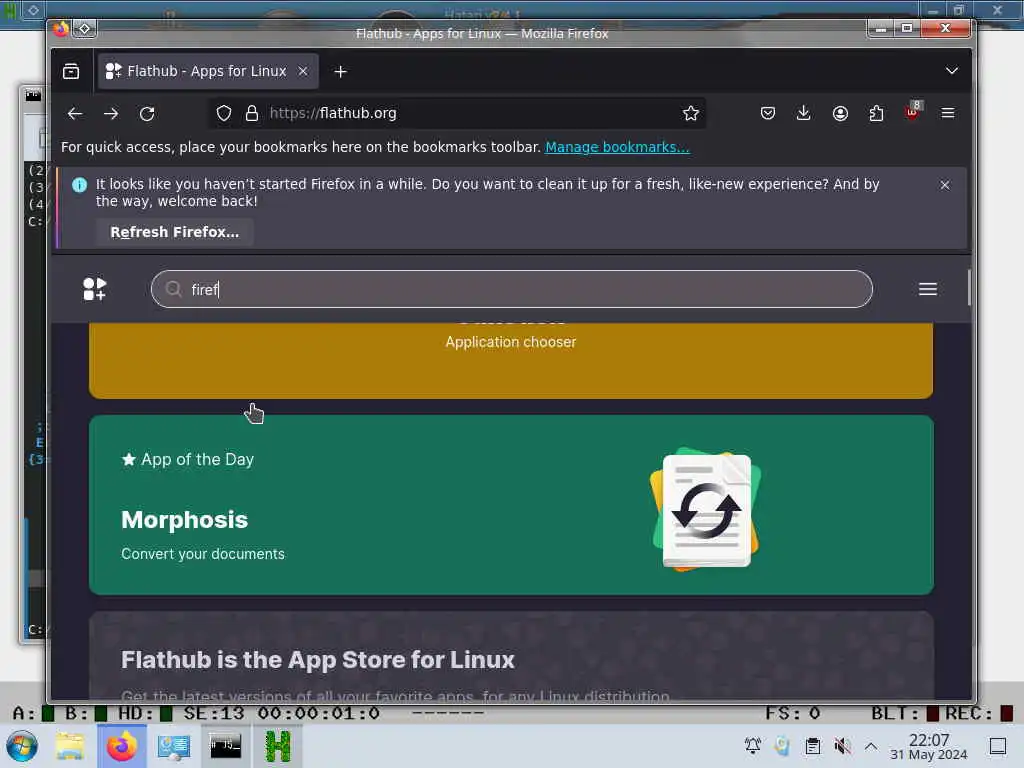Click the notification bell tray icon
Viewport: 1024px width, 768px height.
(x=753, y=746)
